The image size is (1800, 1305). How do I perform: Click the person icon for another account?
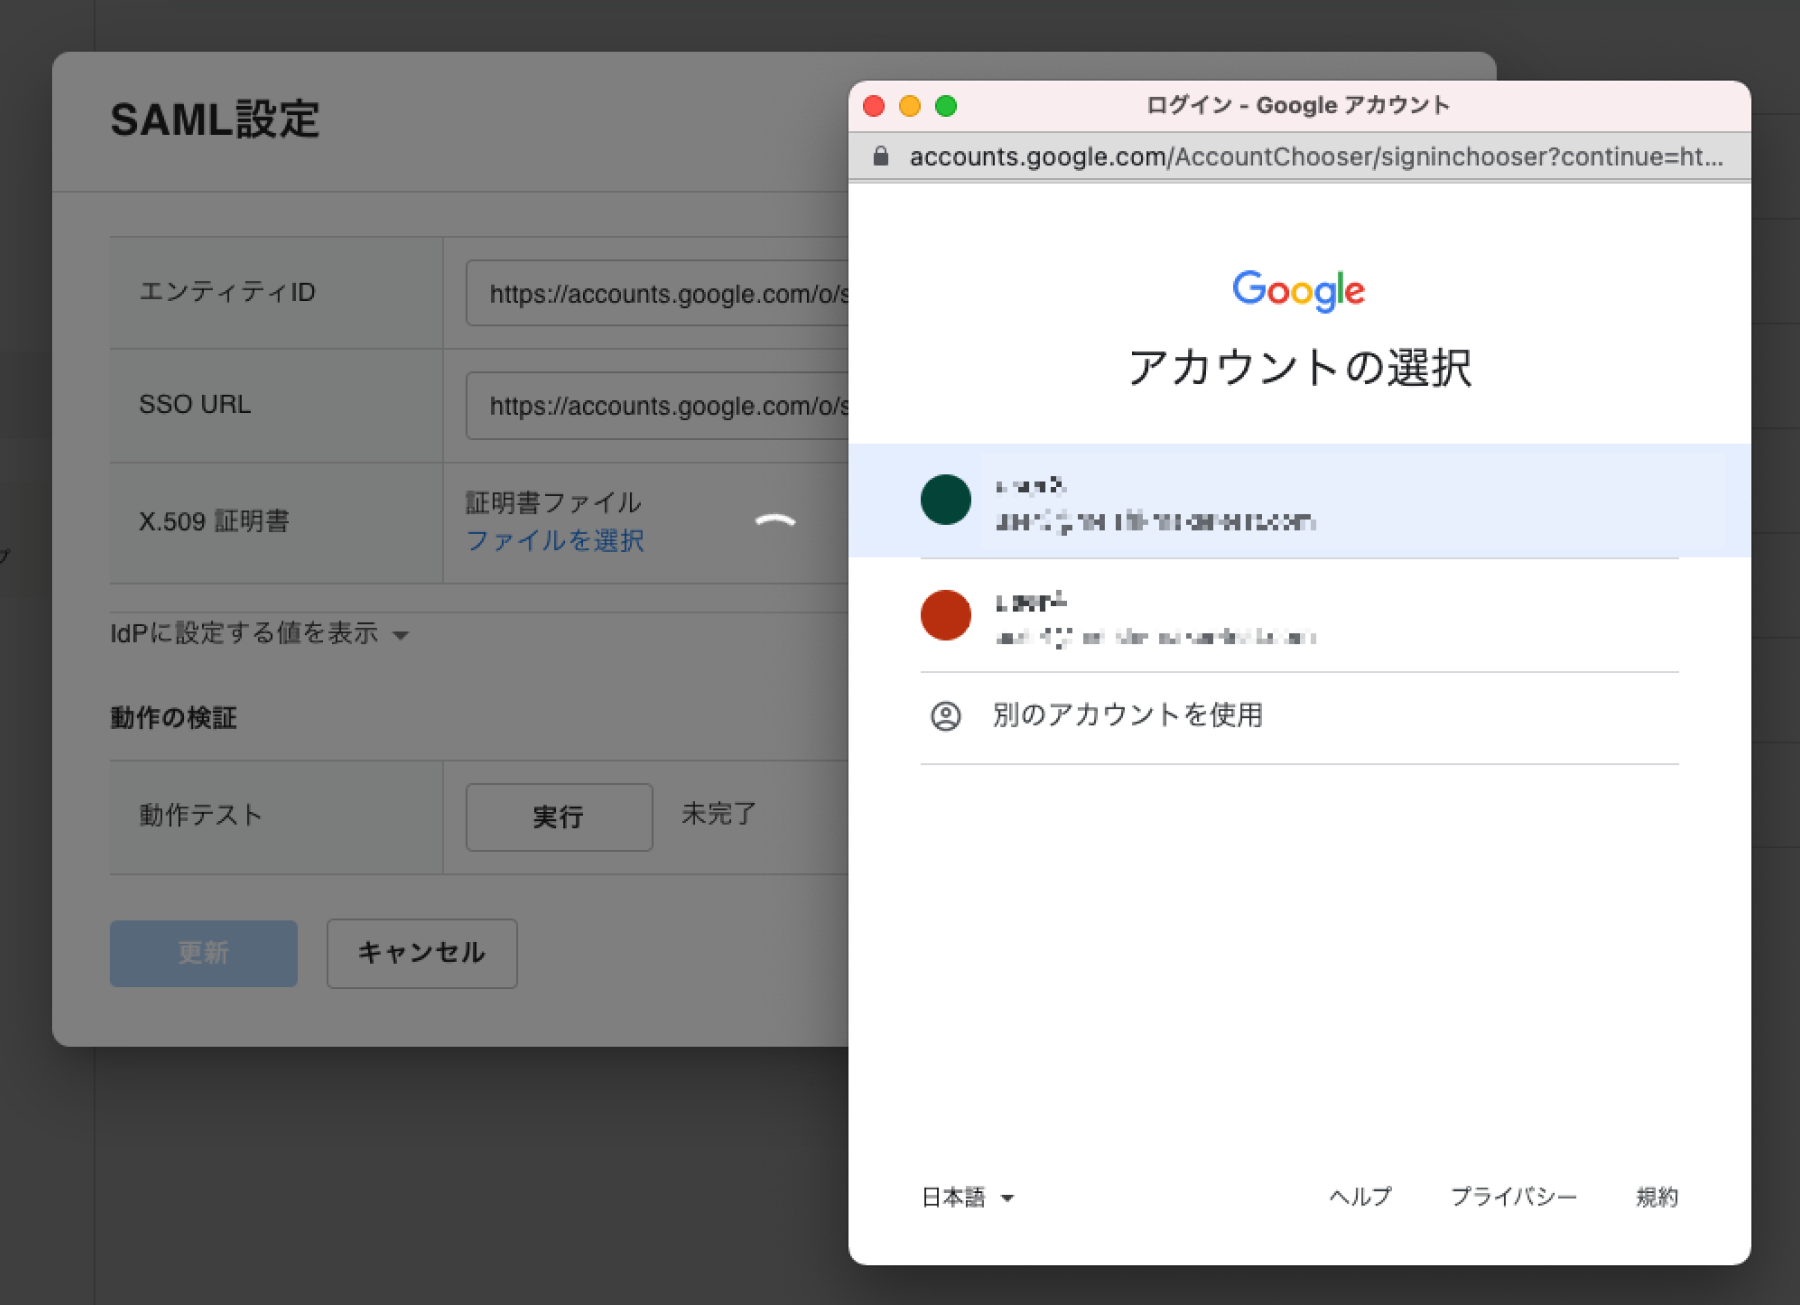(945, 716)
